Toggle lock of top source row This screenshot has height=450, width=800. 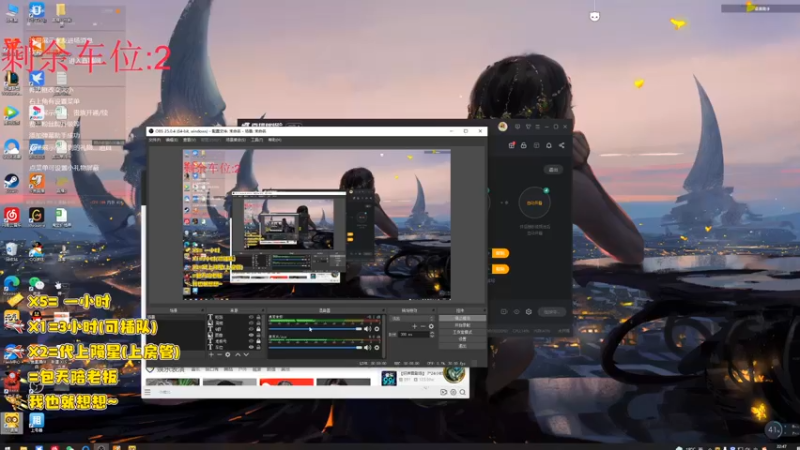(259, 316)
